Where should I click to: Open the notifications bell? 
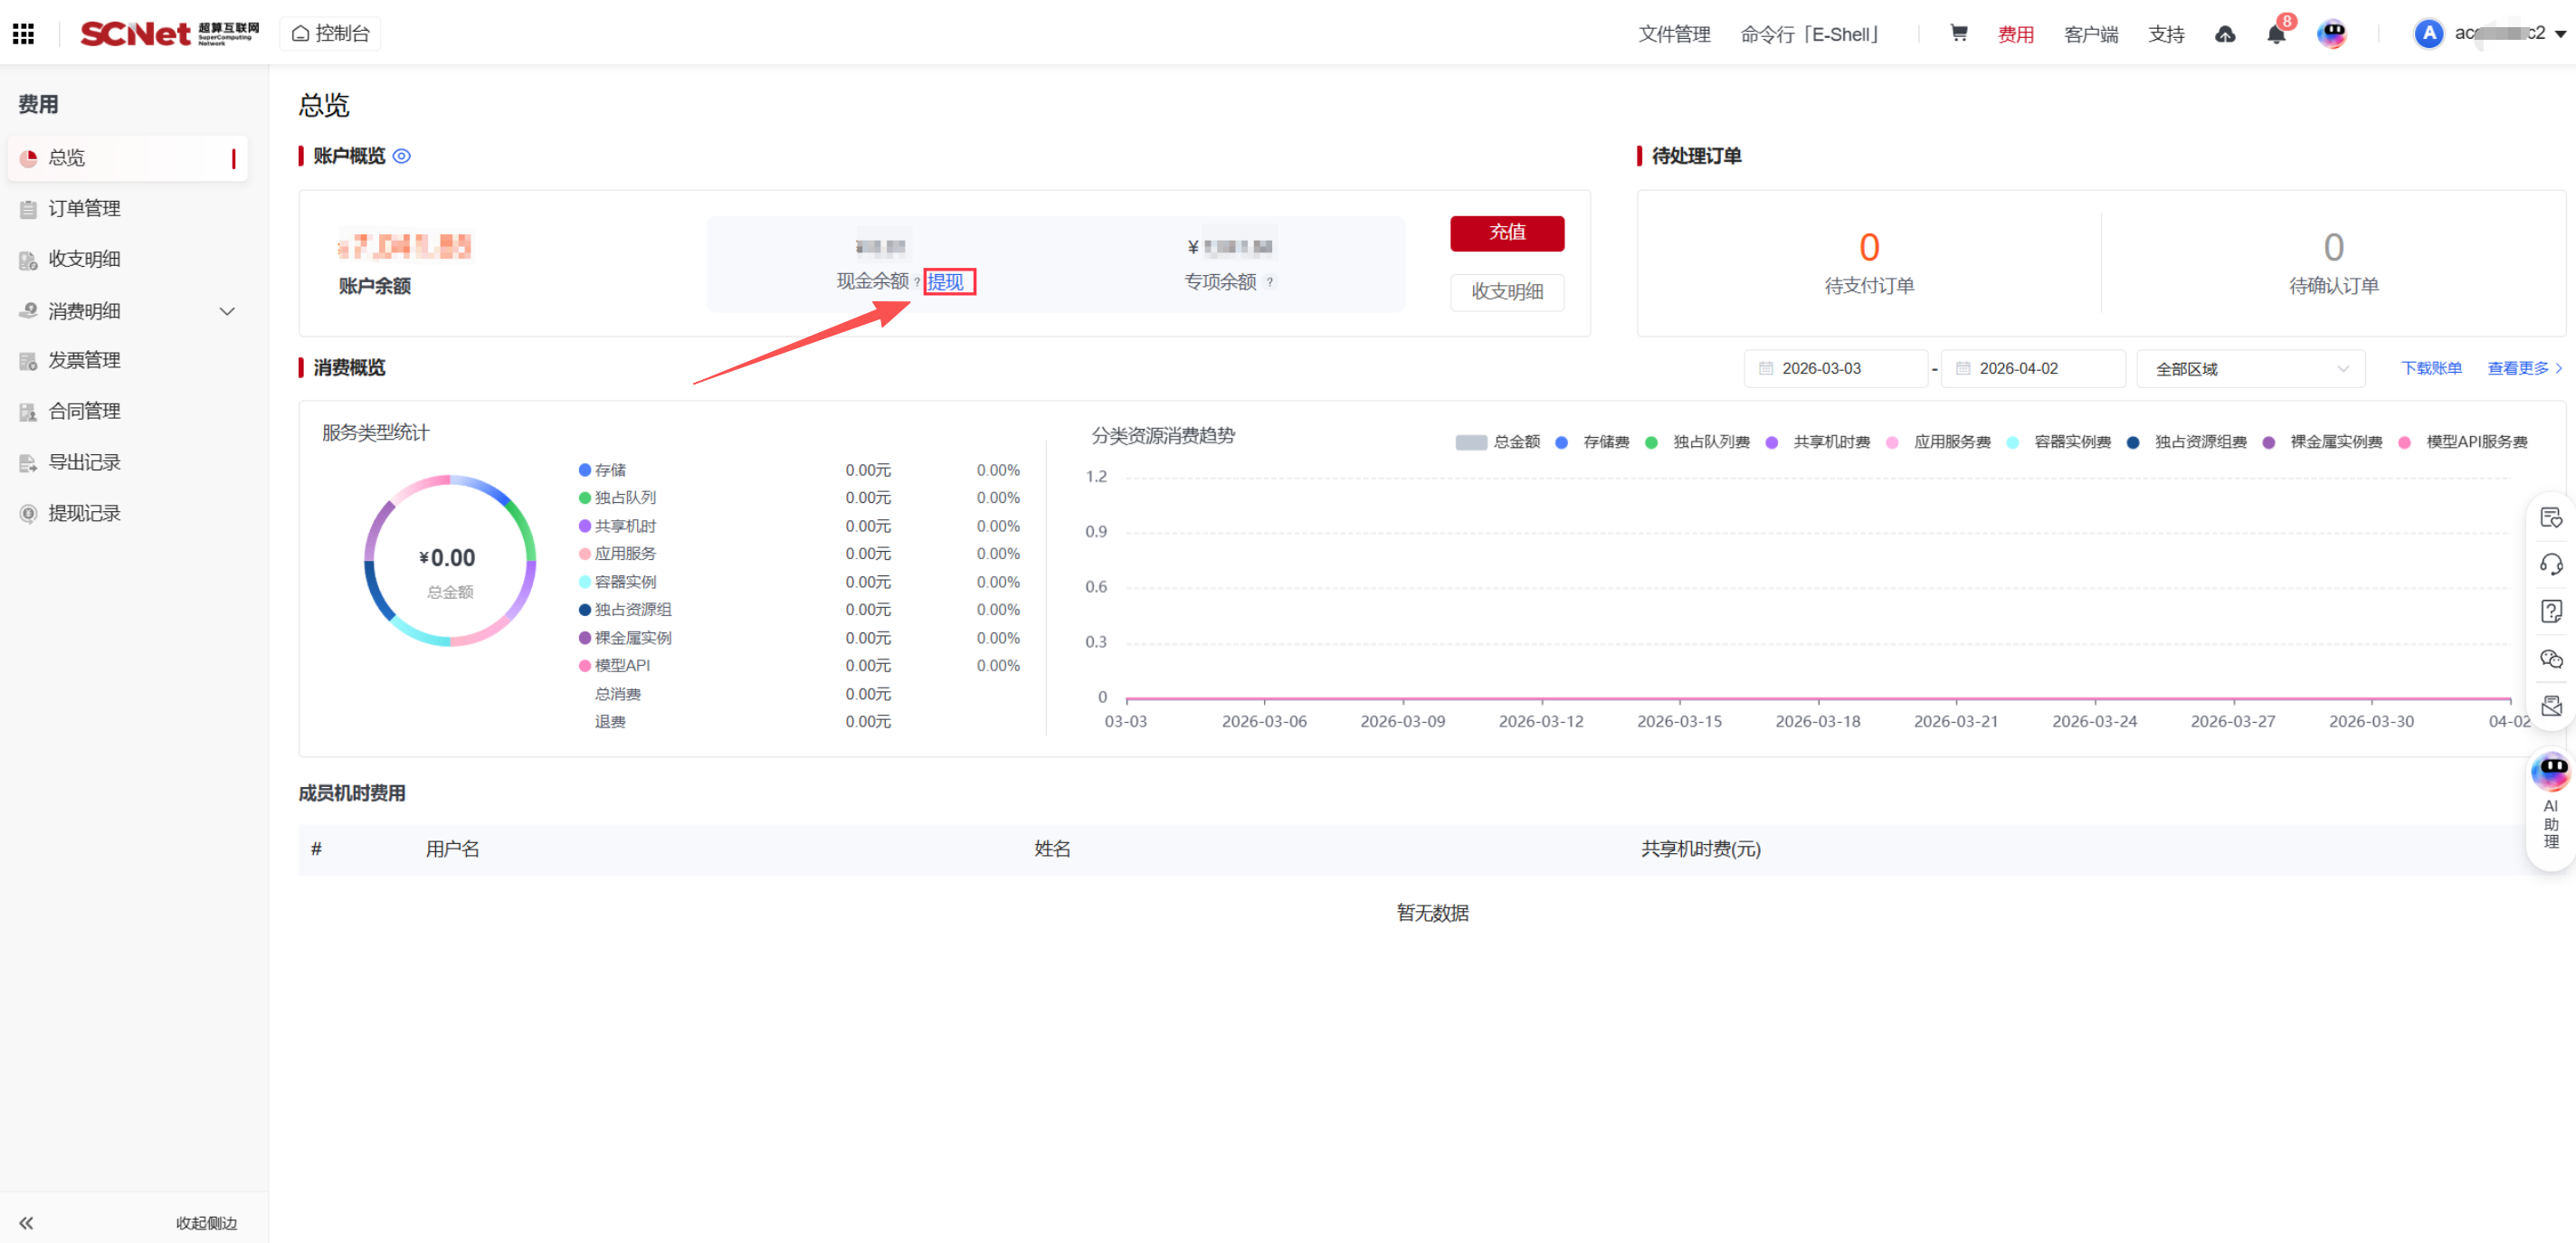point(2275,34)
